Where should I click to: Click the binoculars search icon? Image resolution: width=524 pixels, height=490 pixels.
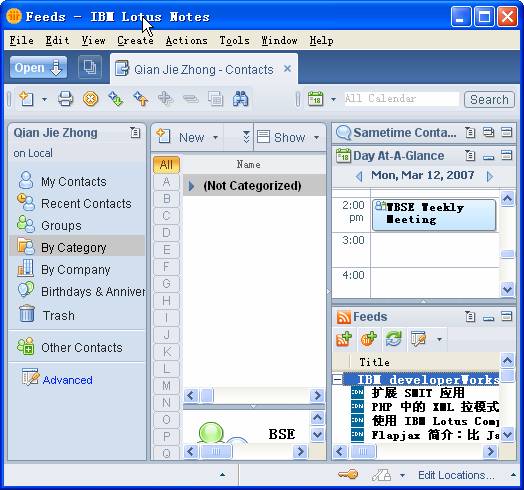tap(241, 99)
